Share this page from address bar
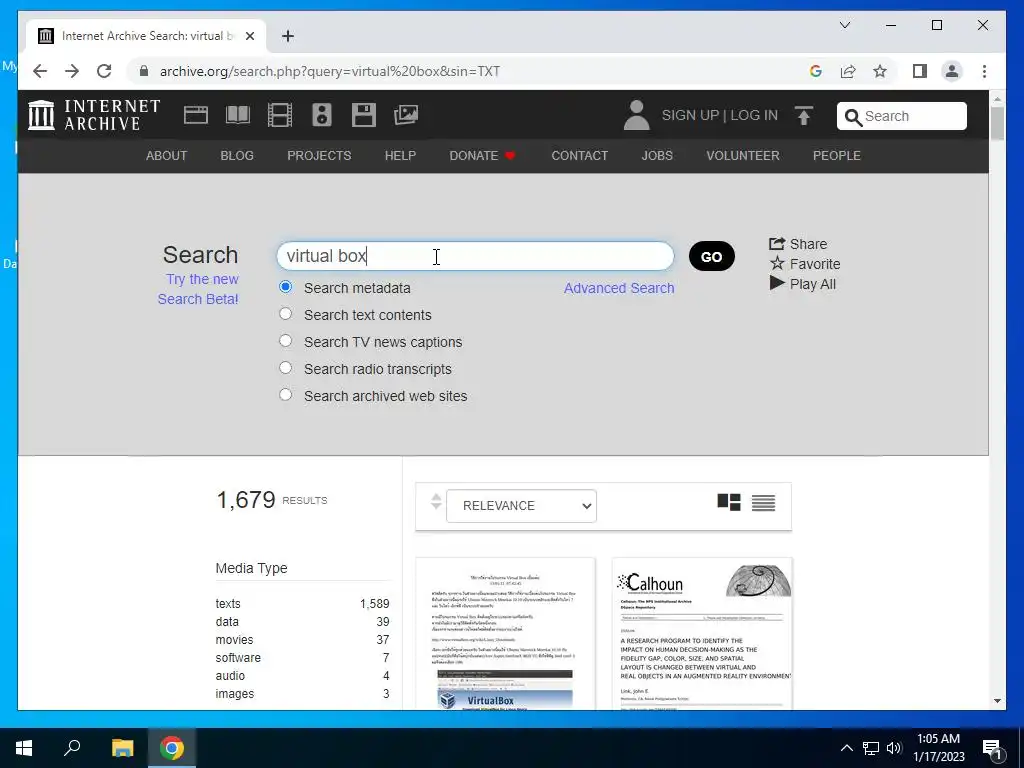1024x768 pixels. click(x=848, y=71)
